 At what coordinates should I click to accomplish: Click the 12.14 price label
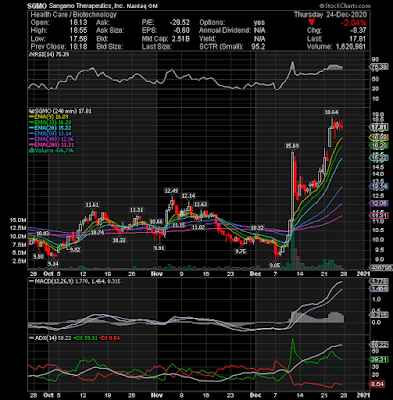coord(188,196)
